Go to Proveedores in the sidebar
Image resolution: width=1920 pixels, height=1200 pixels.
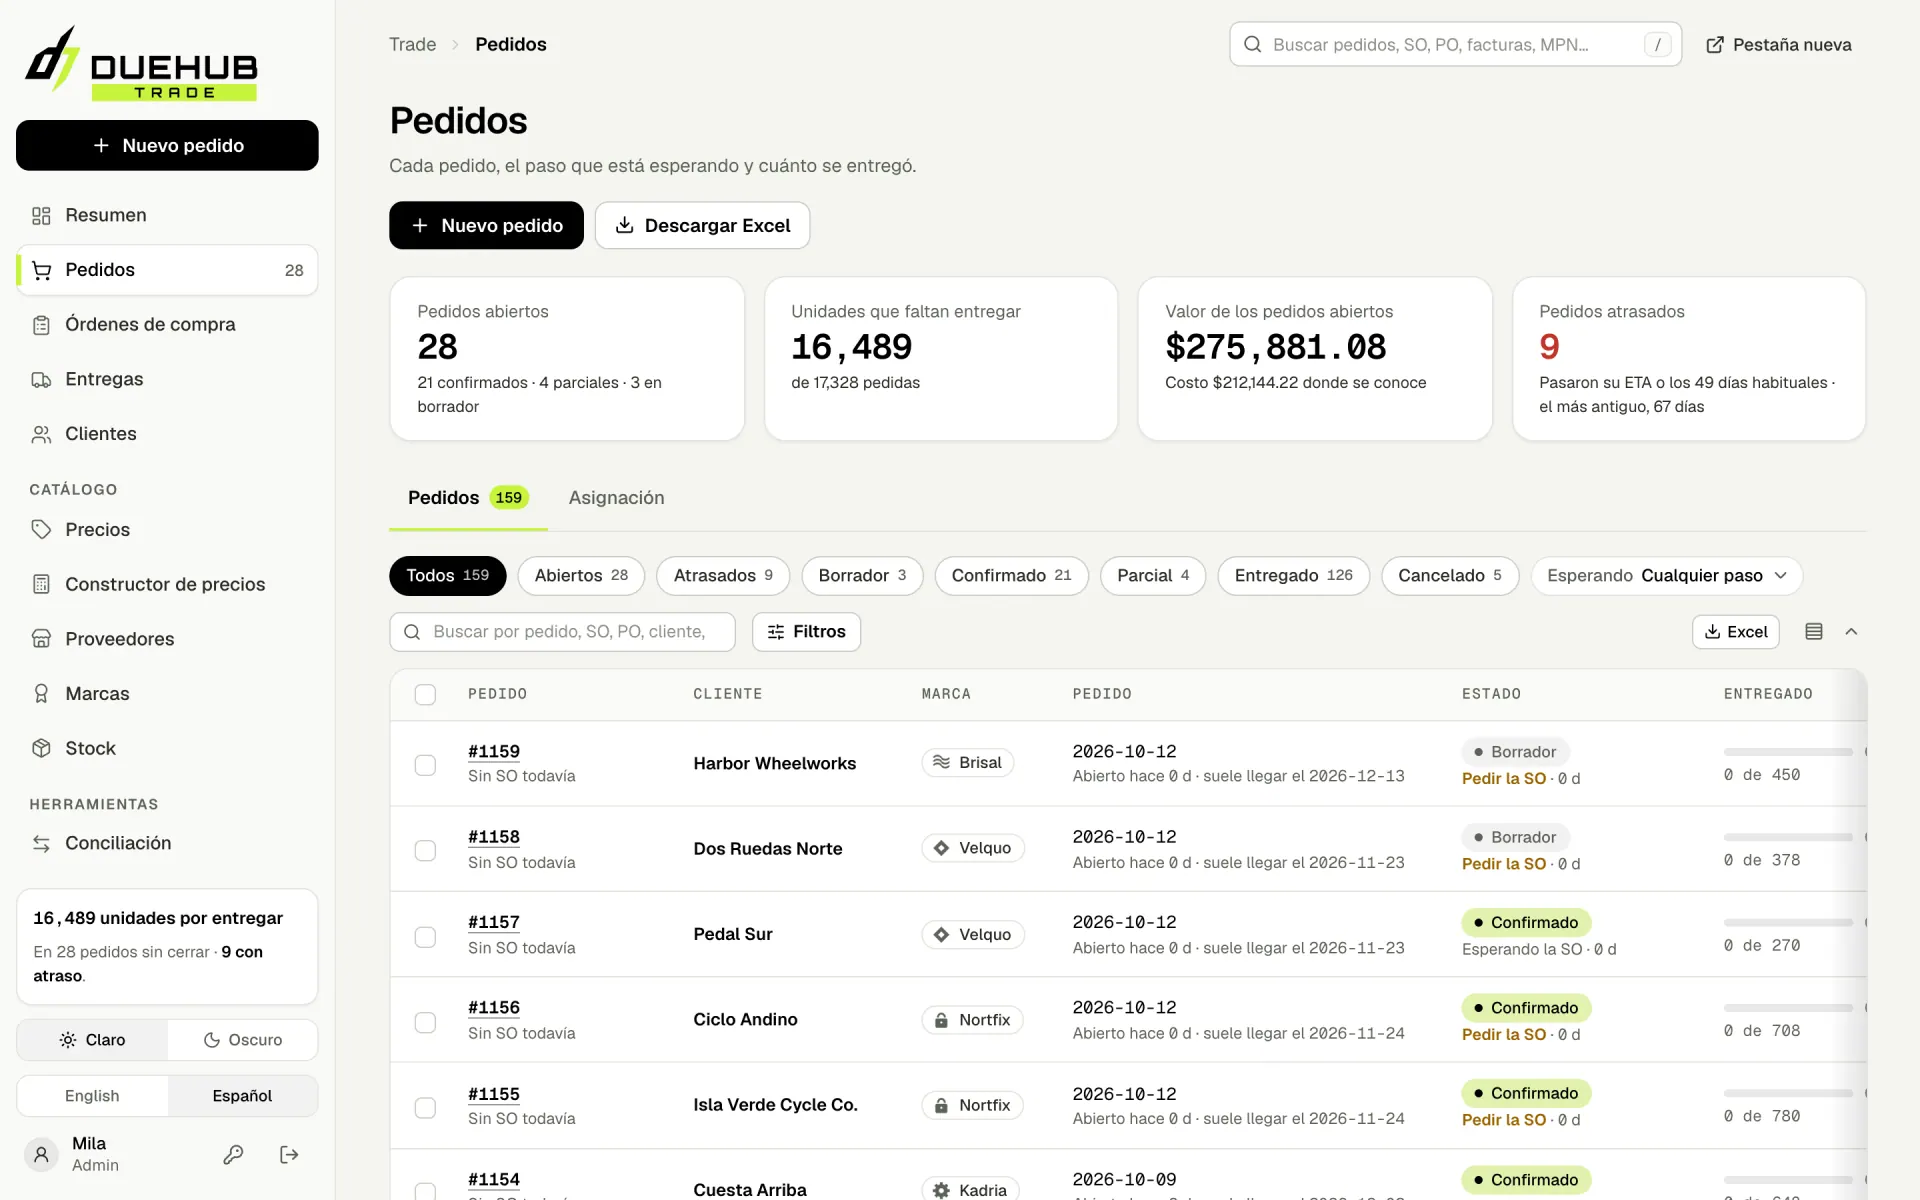point(167,639)
